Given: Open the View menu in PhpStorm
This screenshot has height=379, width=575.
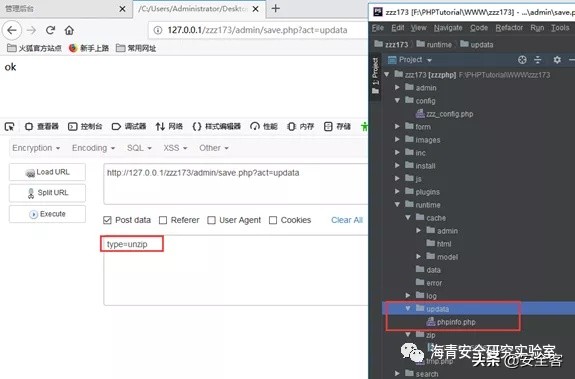Looking at the screenshot, I should (x=418, y=28).
